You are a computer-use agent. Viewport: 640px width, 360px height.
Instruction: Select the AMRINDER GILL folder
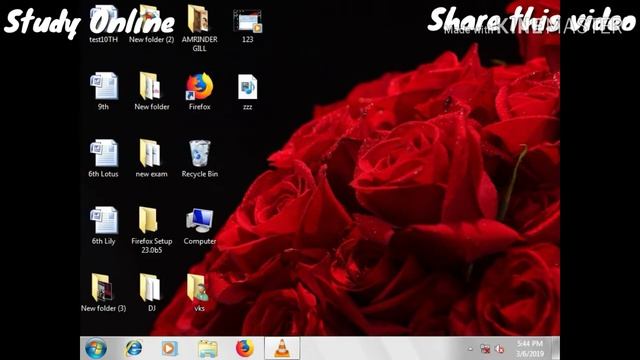point(199,28)
